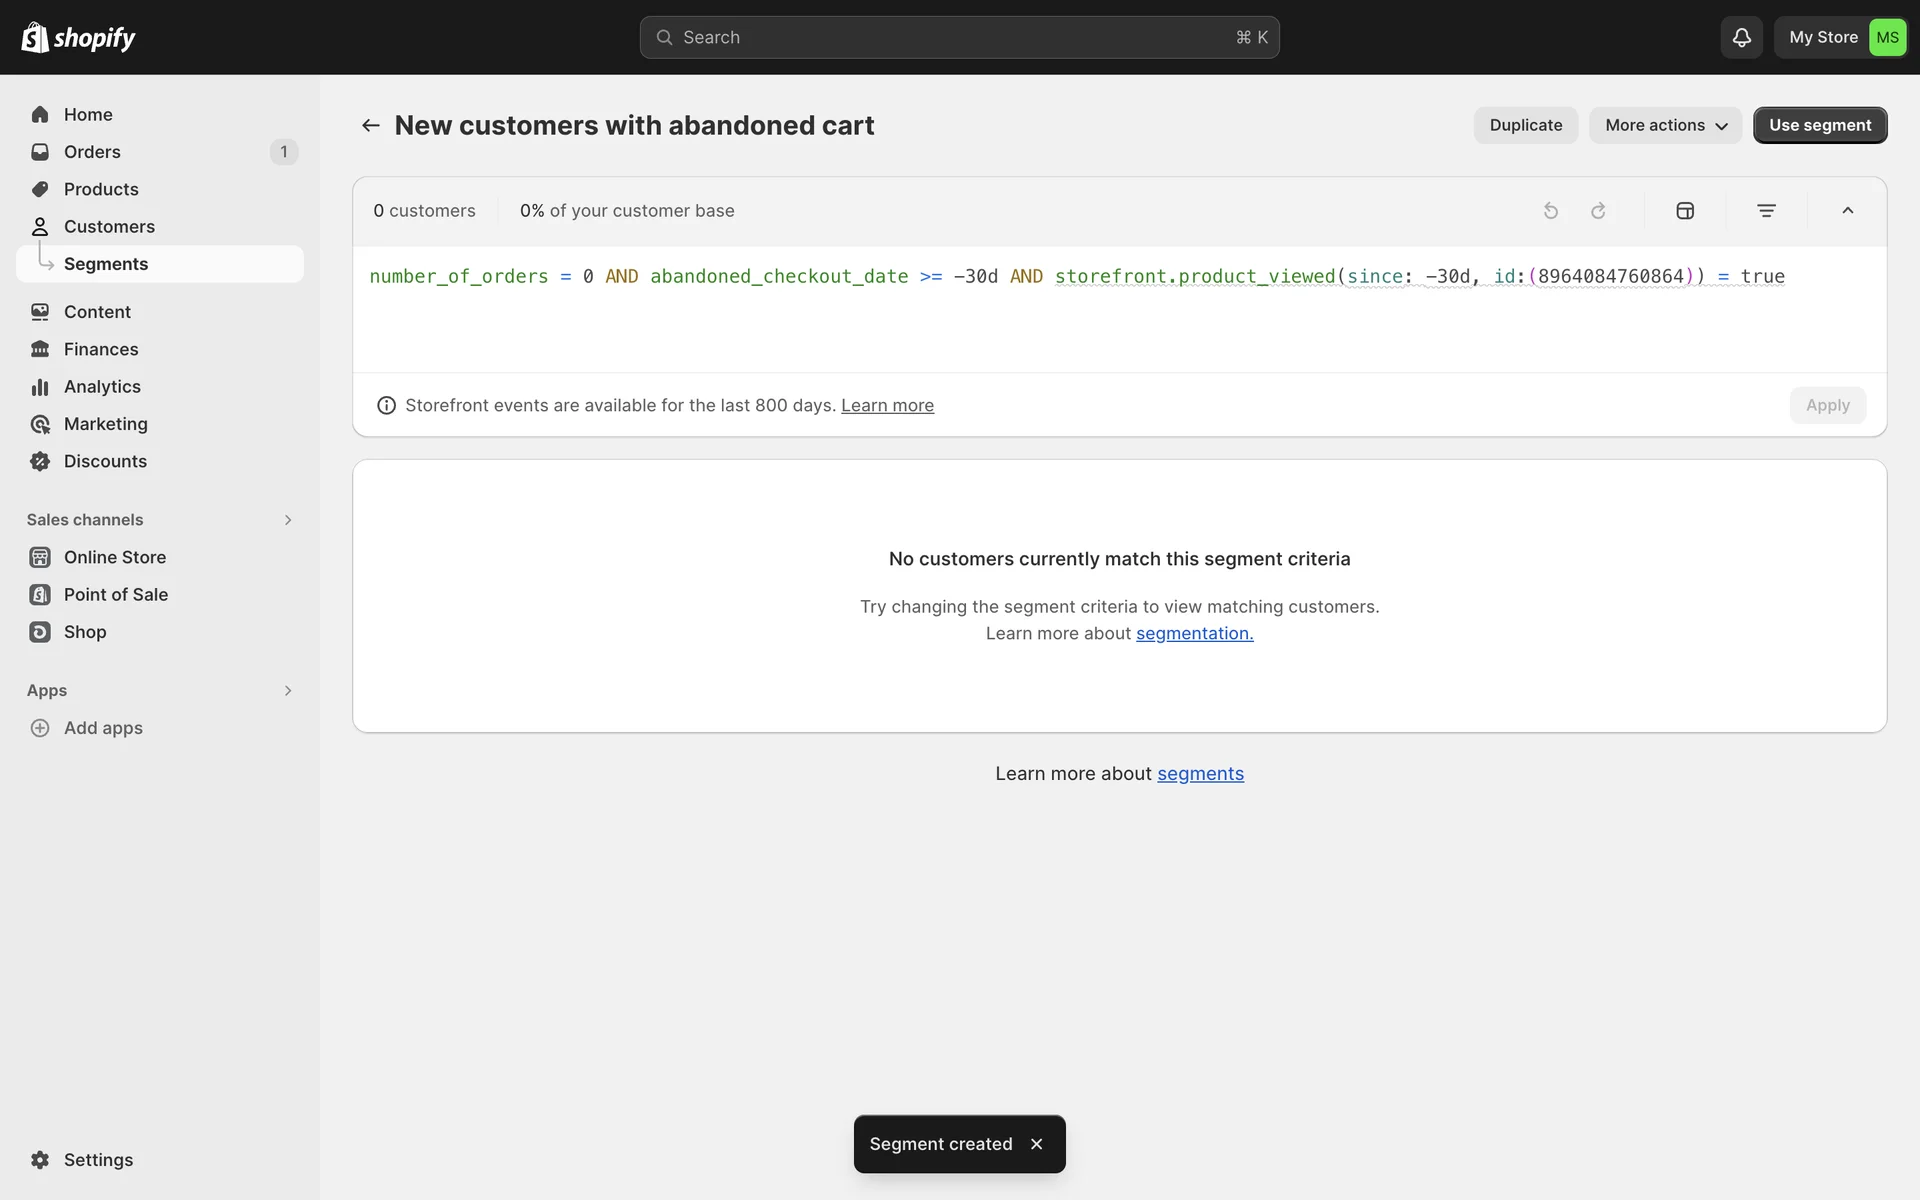Go to Orders in sidebar
1920x1200 pixels.
(x=92, y=152)
